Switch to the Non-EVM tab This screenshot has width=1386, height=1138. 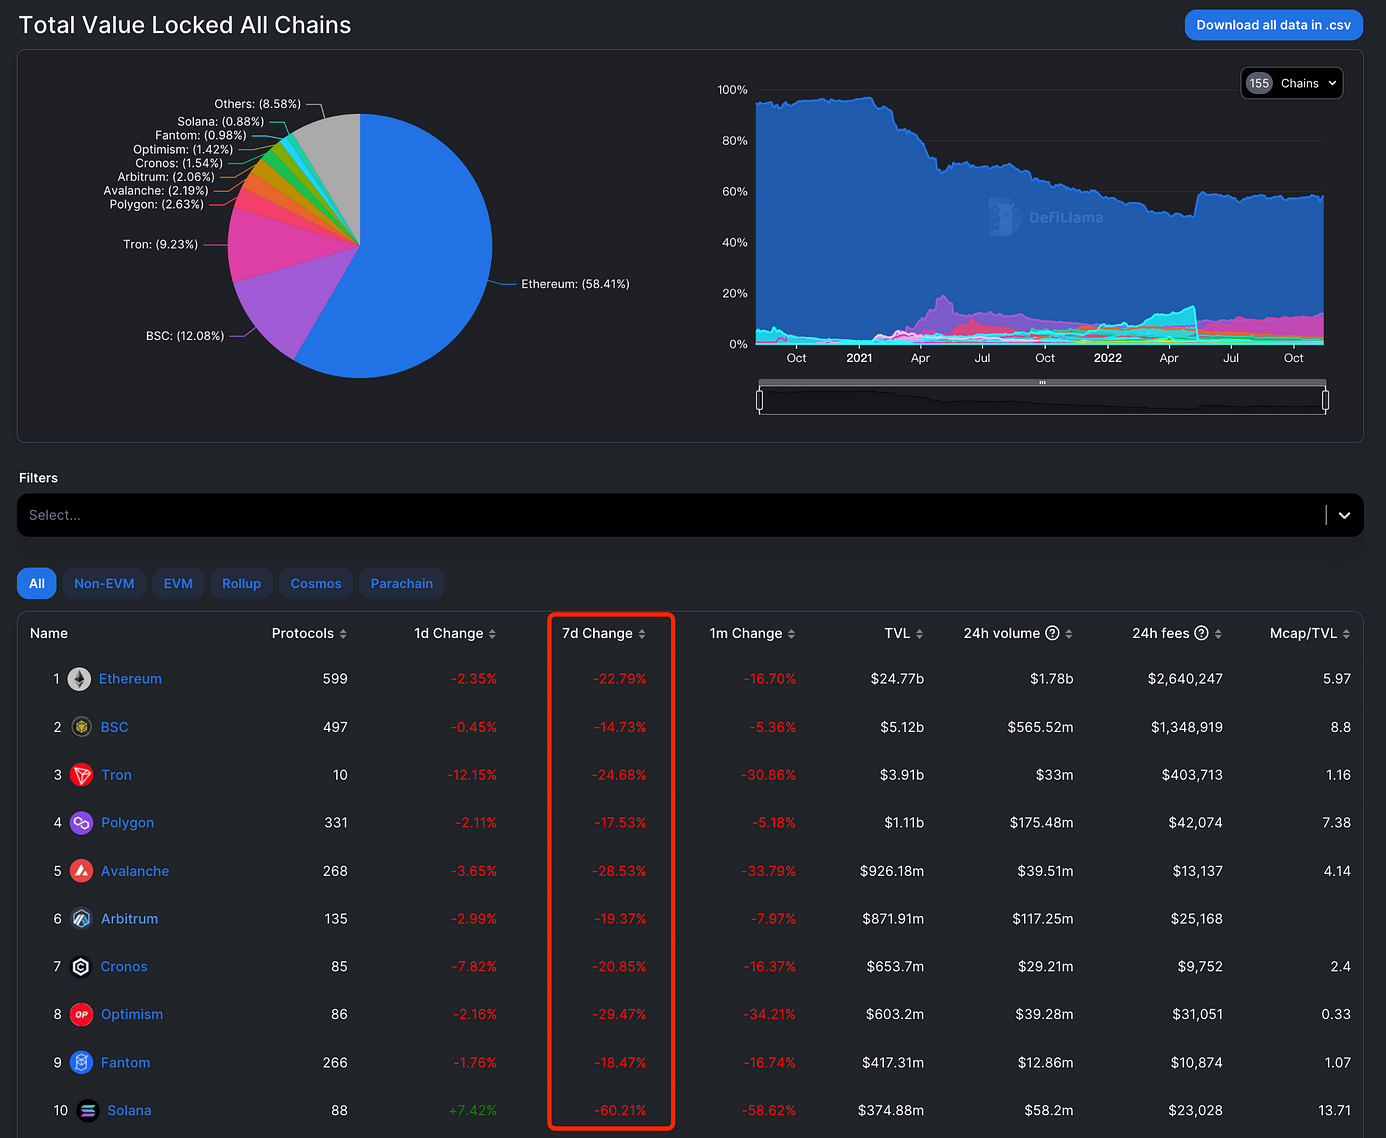[x=104, y=584]
